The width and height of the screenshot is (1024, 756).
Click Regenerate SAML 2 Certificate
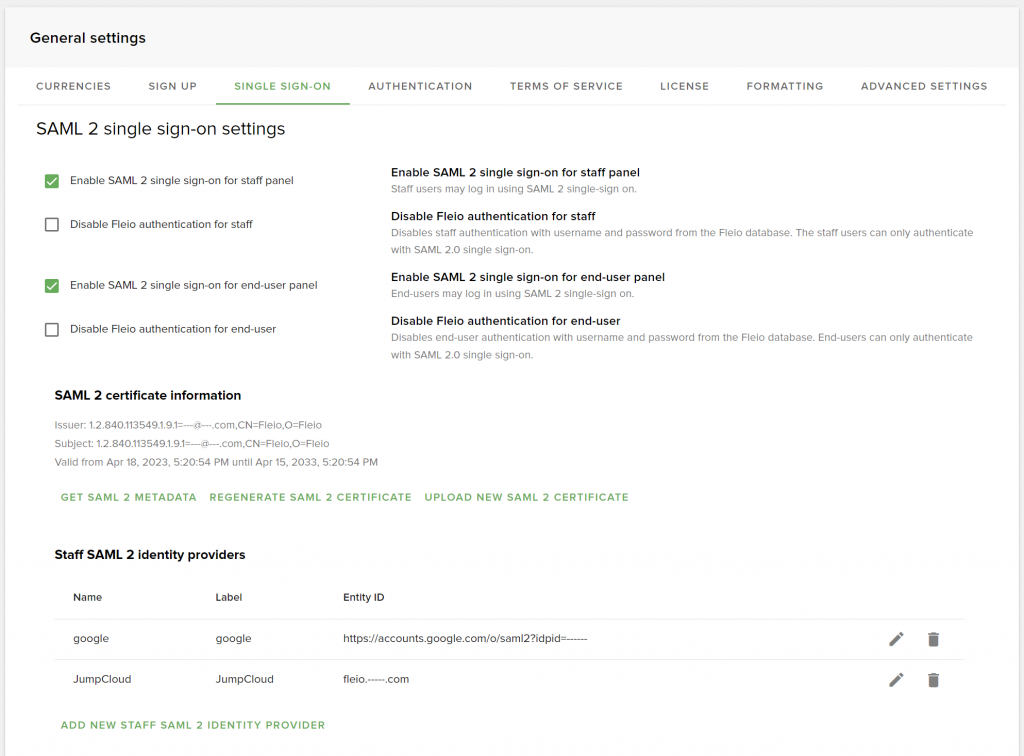(x=310, y=497)
